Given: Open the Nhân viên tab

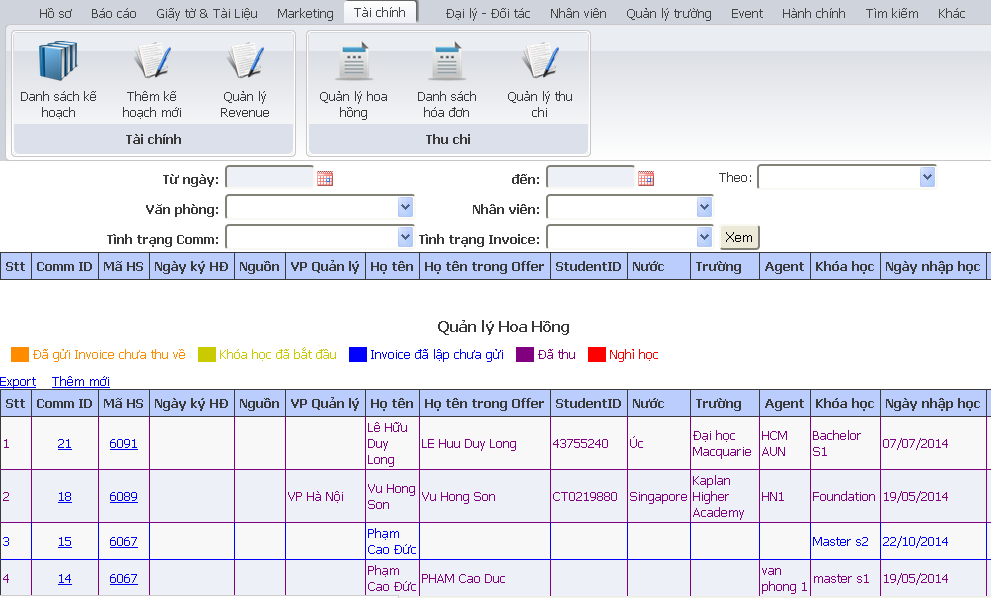Looking at the screenshot, I should (x=578, y=13).
